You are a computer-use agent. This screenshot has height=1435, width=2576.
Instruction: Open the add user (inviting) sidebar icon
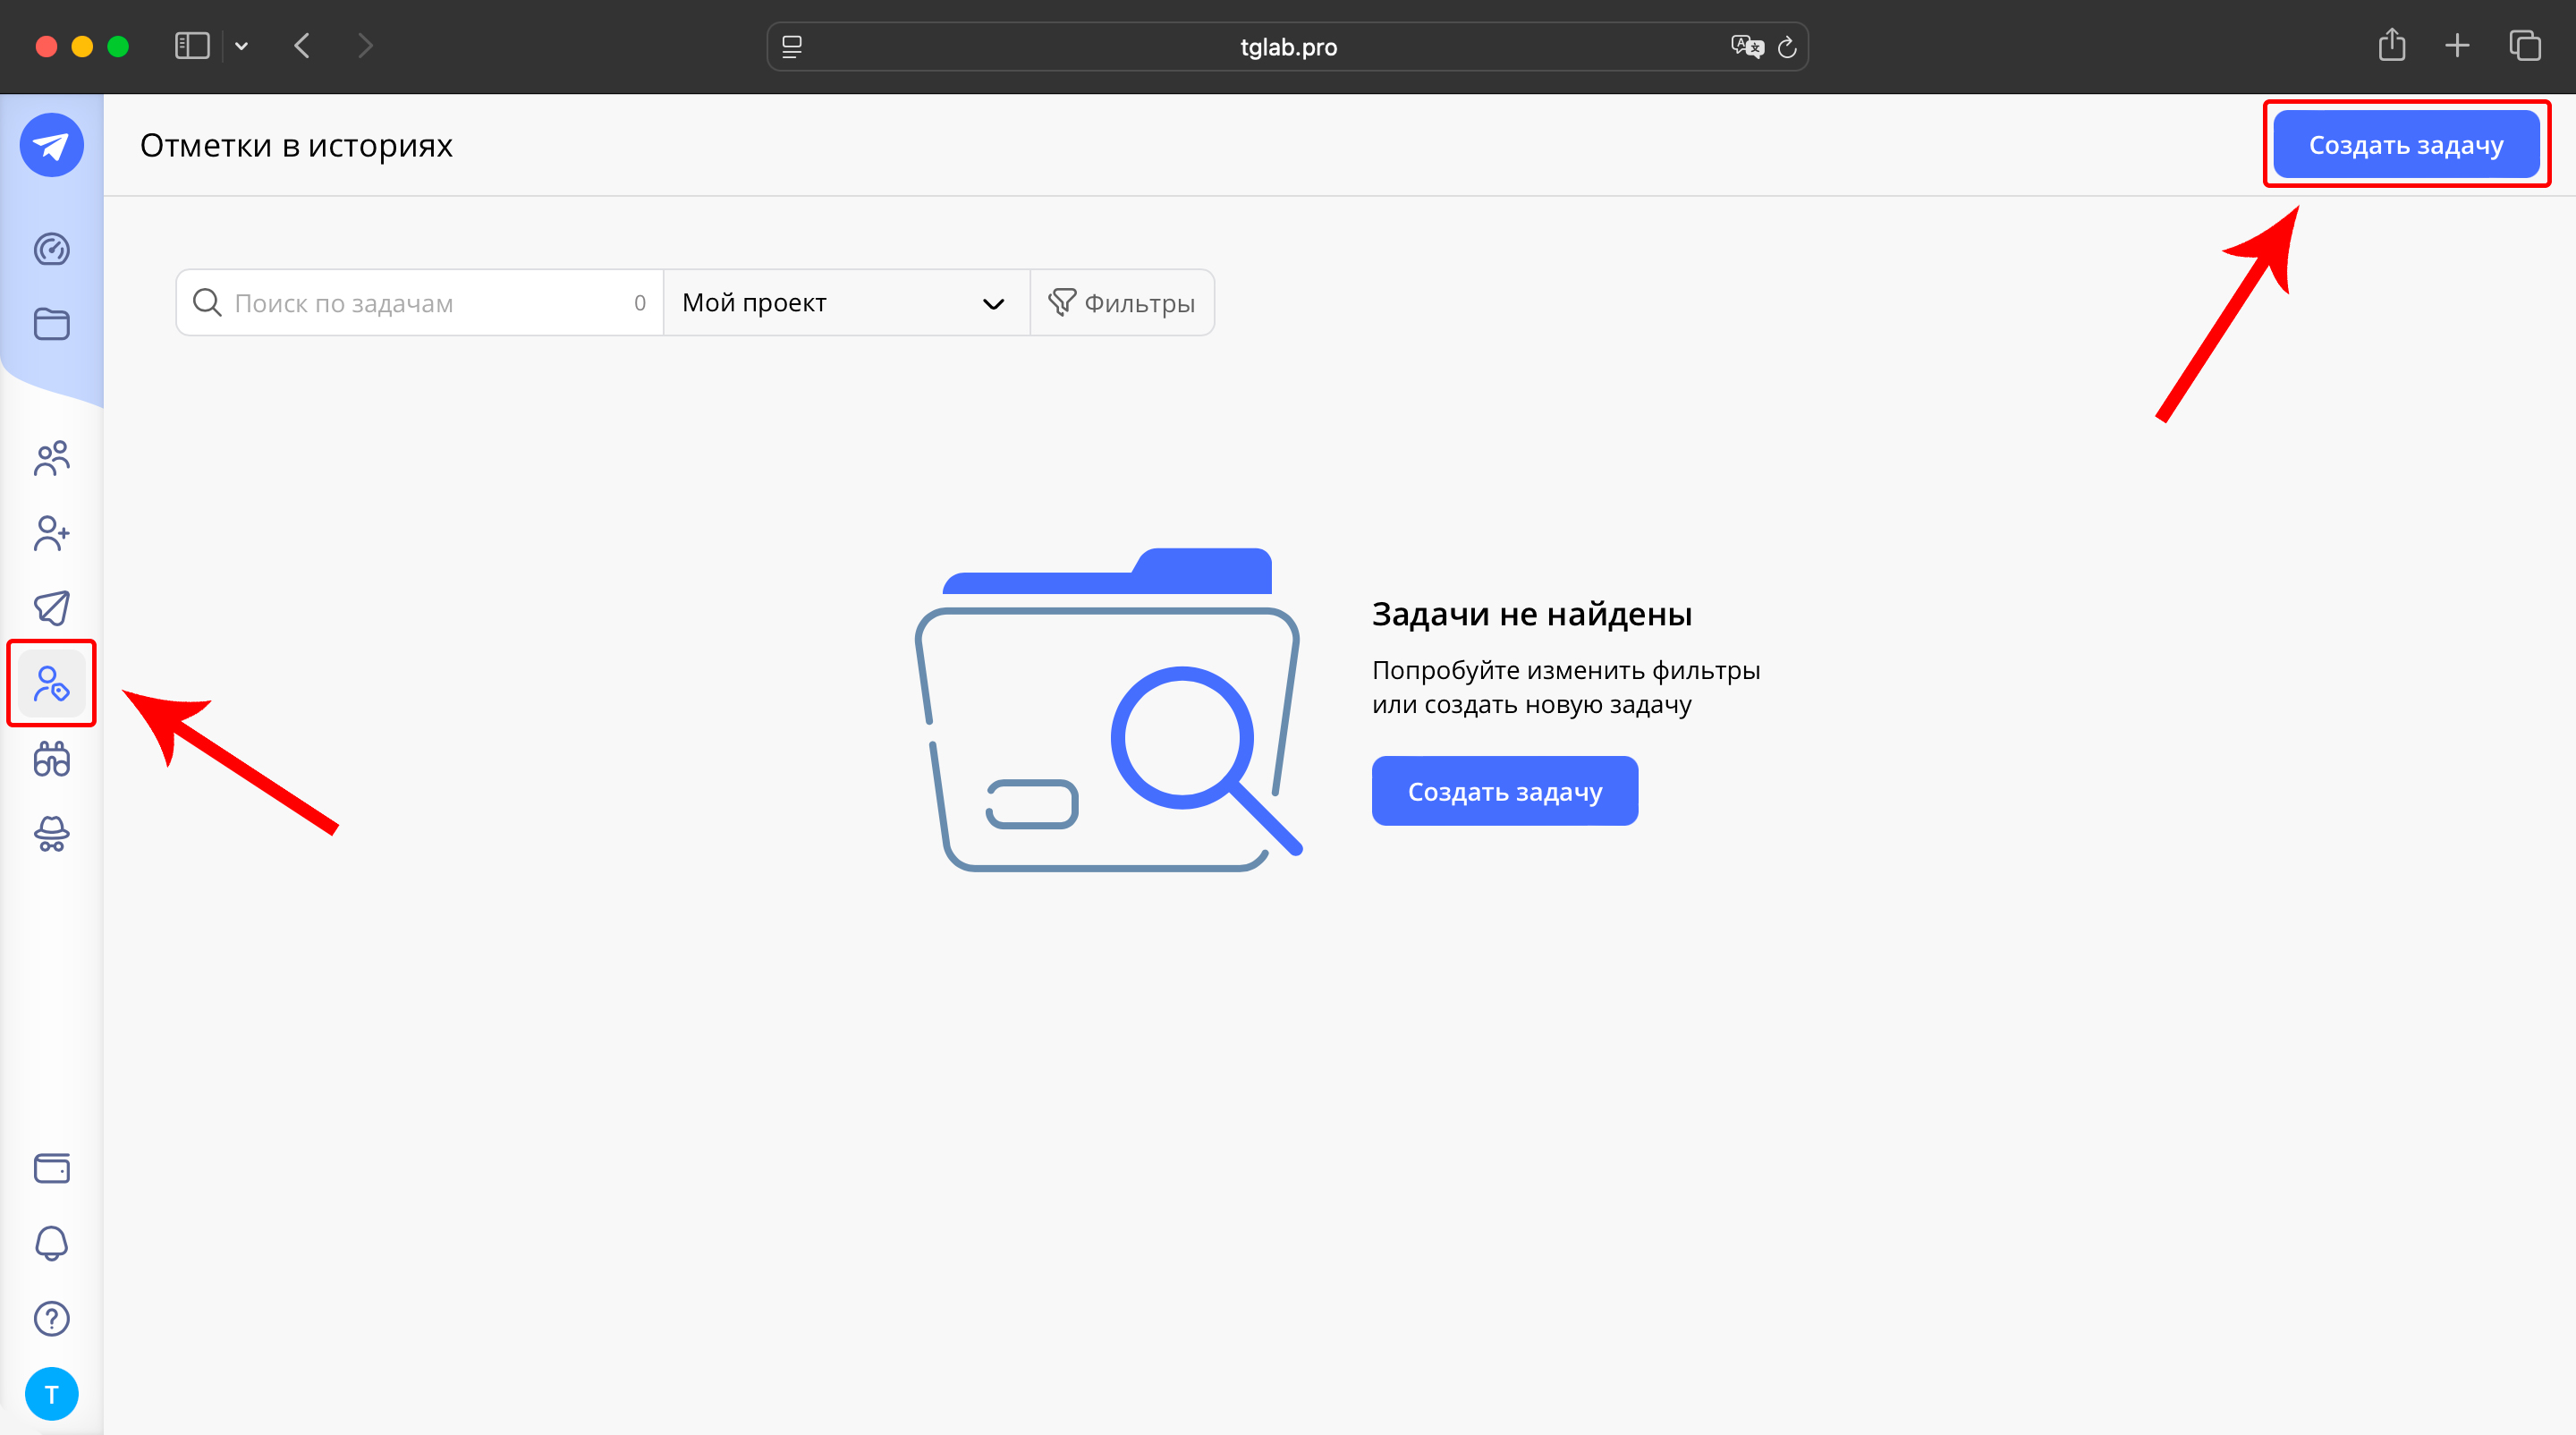pyautogui.click(x=52, y=533)
